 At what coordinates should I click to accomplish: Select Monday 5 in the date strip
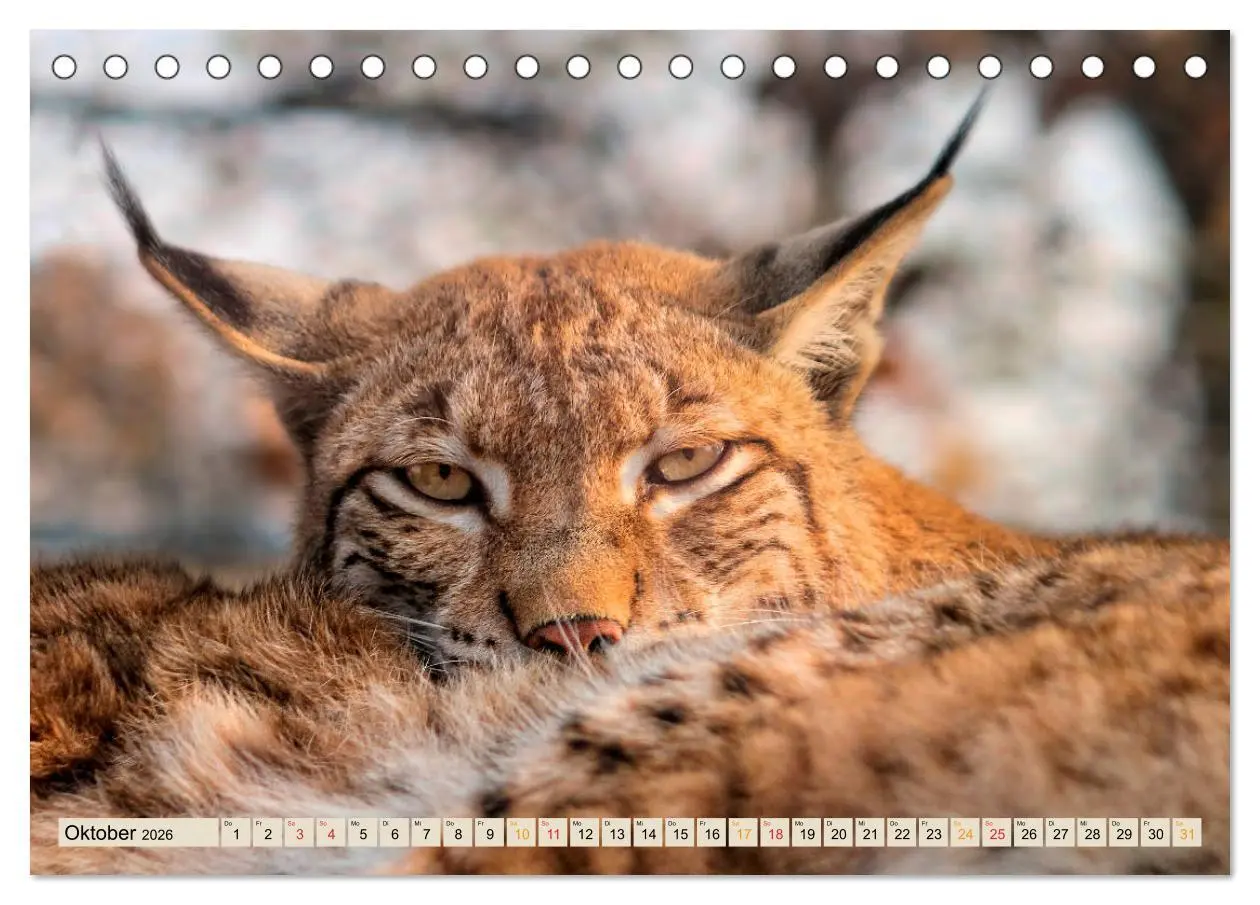[363, 832]
